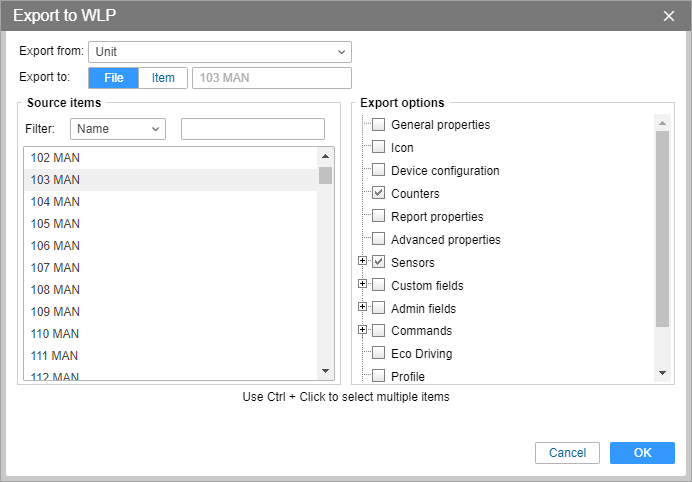Click the export options scrollbar thumb
The image size is (692, 482).
[662, 229]
